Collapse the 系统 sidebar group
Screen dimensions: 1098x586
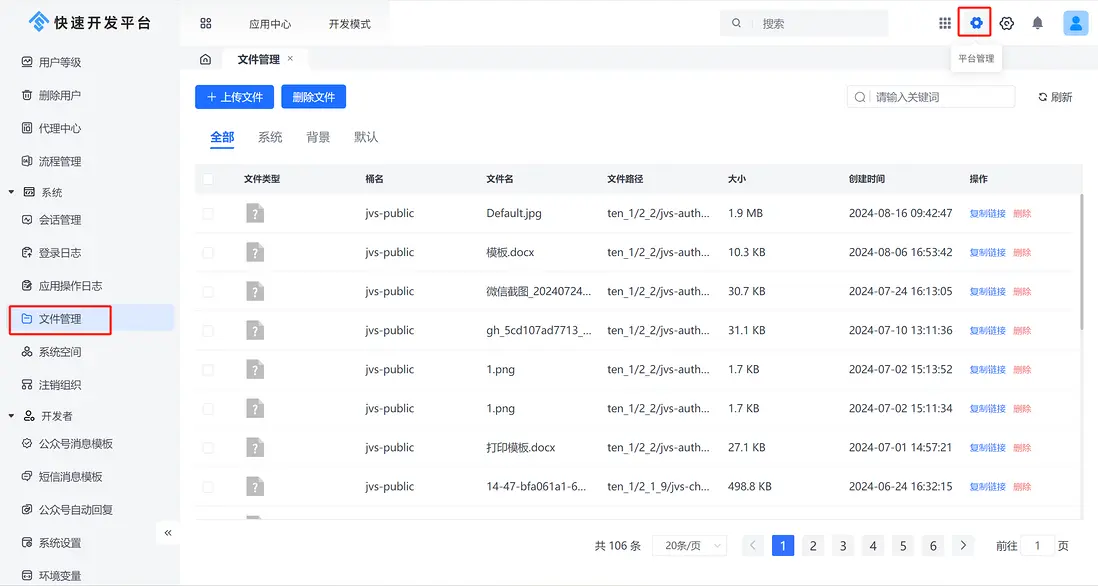[11, 192]
